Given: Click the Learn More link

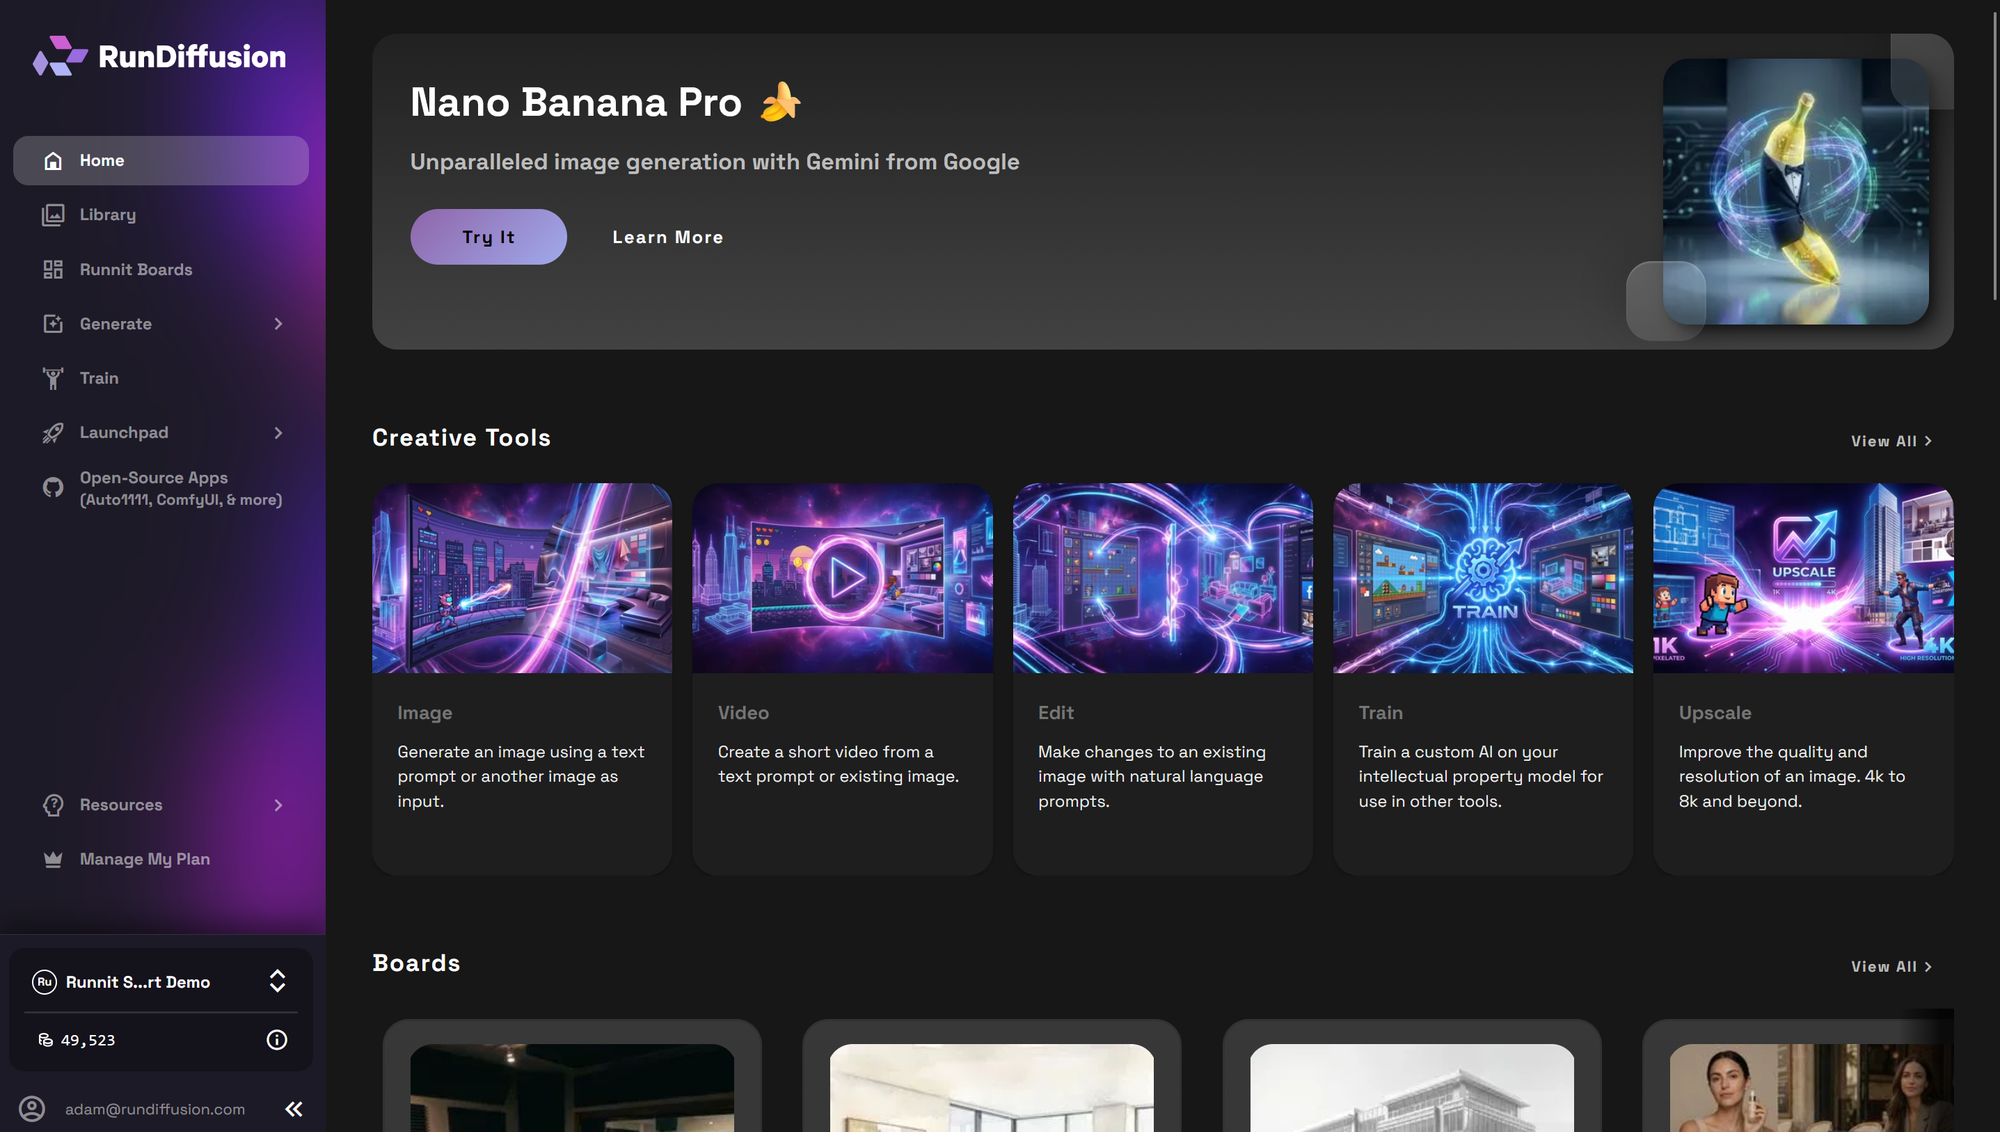Looking at the screenshot, I should 667,237.
